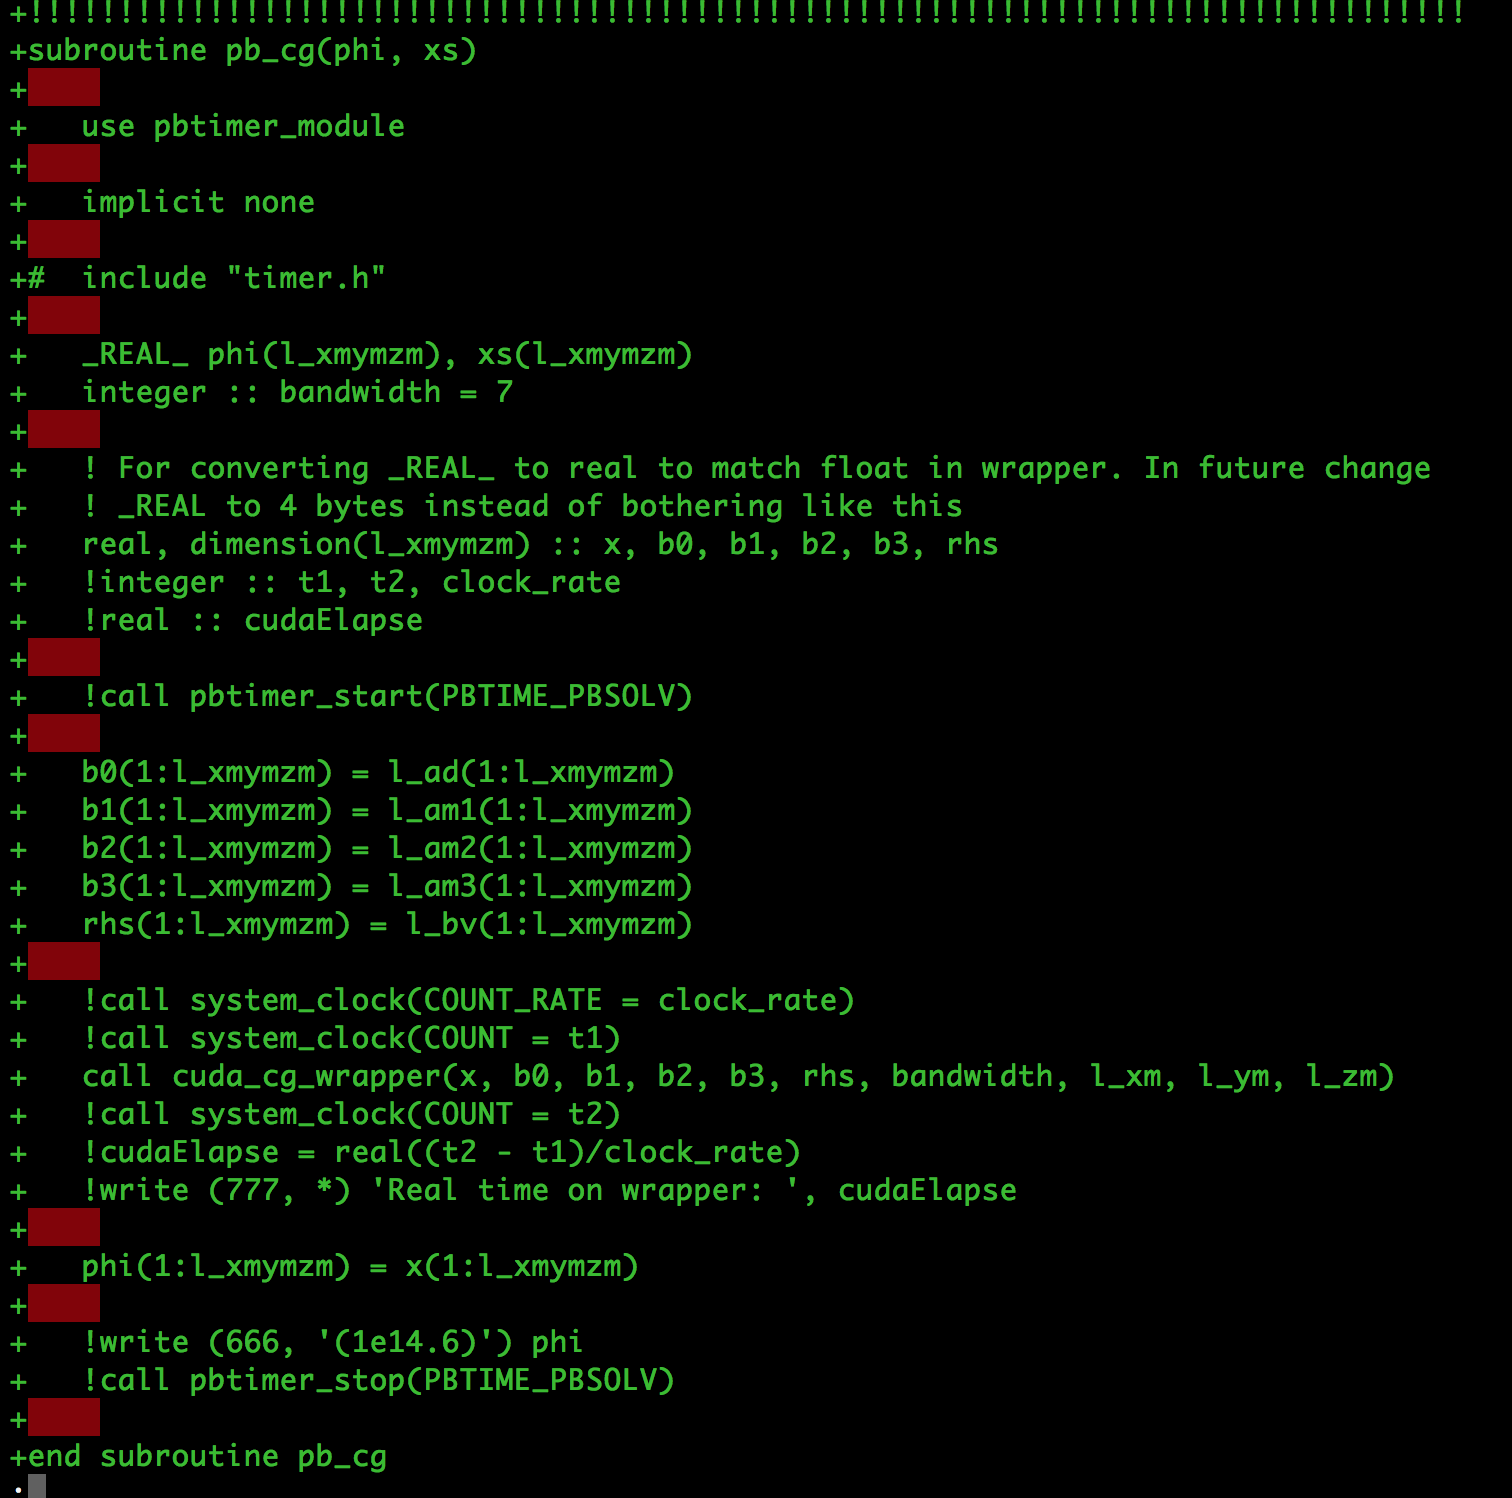Click the gray terminal cursor at the bottom
This screenshot has width=1512, height=1498.
point(37,1486)
